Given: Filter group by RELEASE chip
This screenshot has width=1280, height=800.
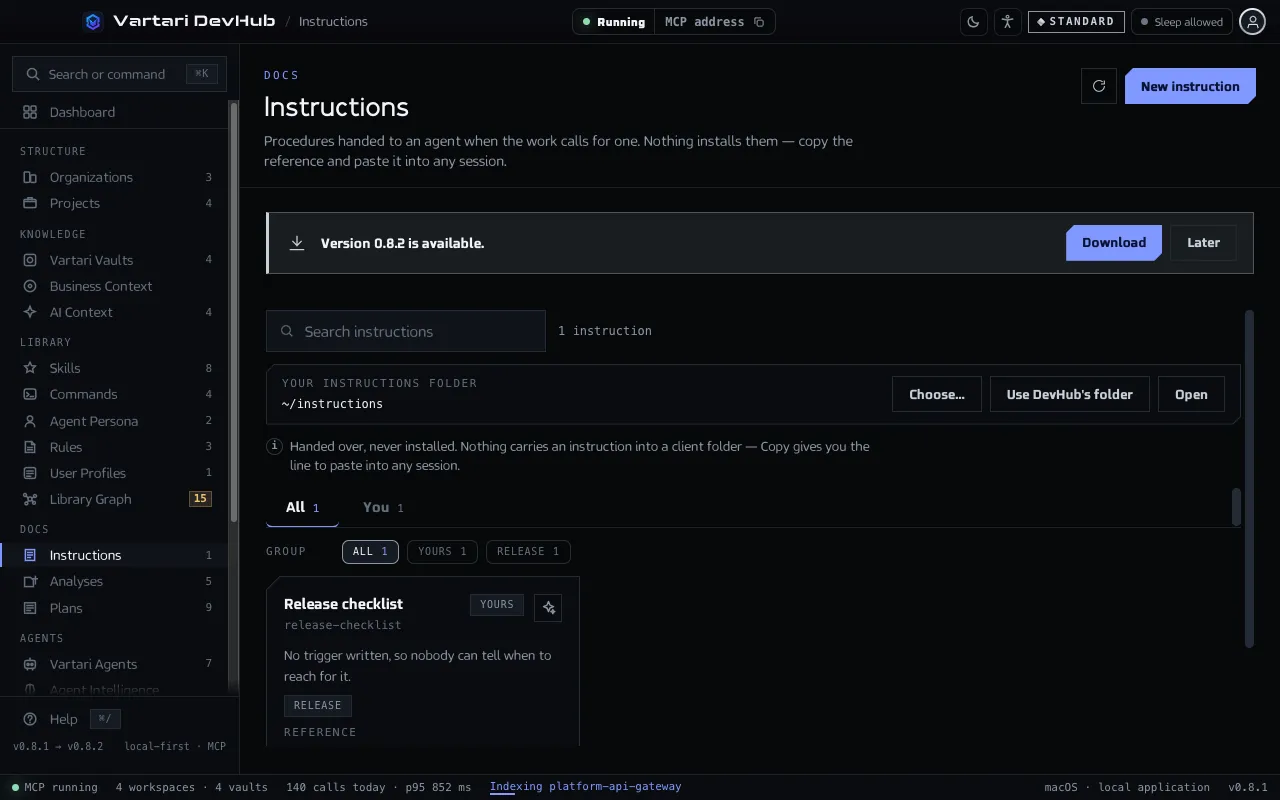Looking at the screenshot, I should pos(528,552).
